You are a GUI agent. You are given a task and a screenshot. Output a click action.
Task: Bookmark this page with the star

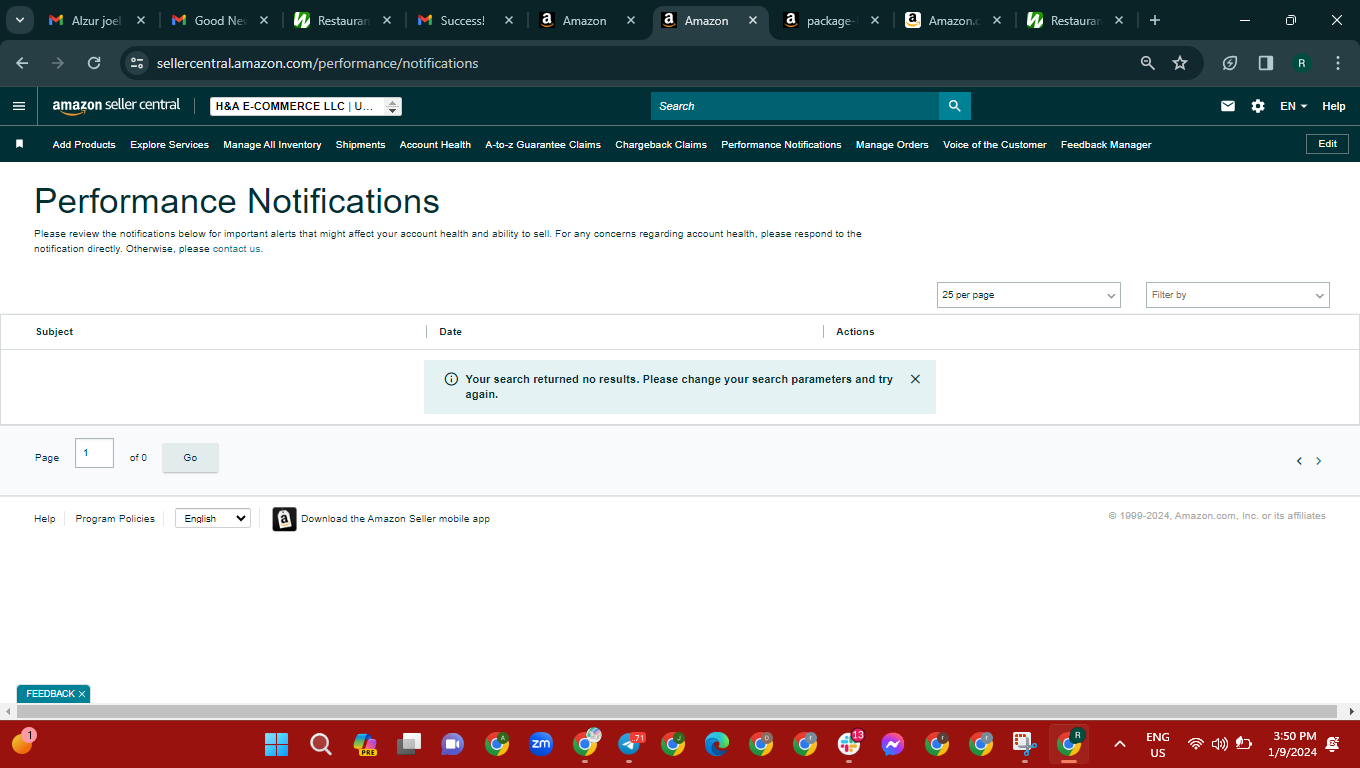[1180, 63]
